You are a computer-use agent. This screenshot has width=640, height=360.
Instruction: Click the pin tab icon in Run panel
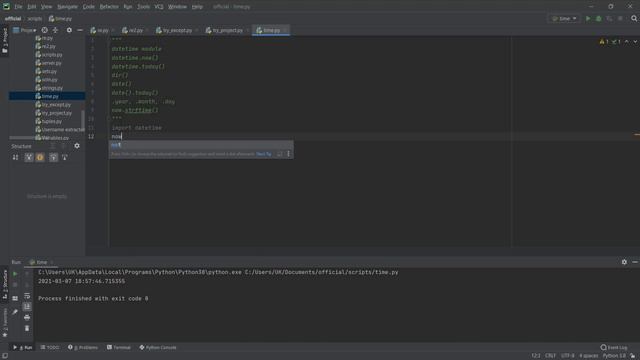click(x=15, y=312)
